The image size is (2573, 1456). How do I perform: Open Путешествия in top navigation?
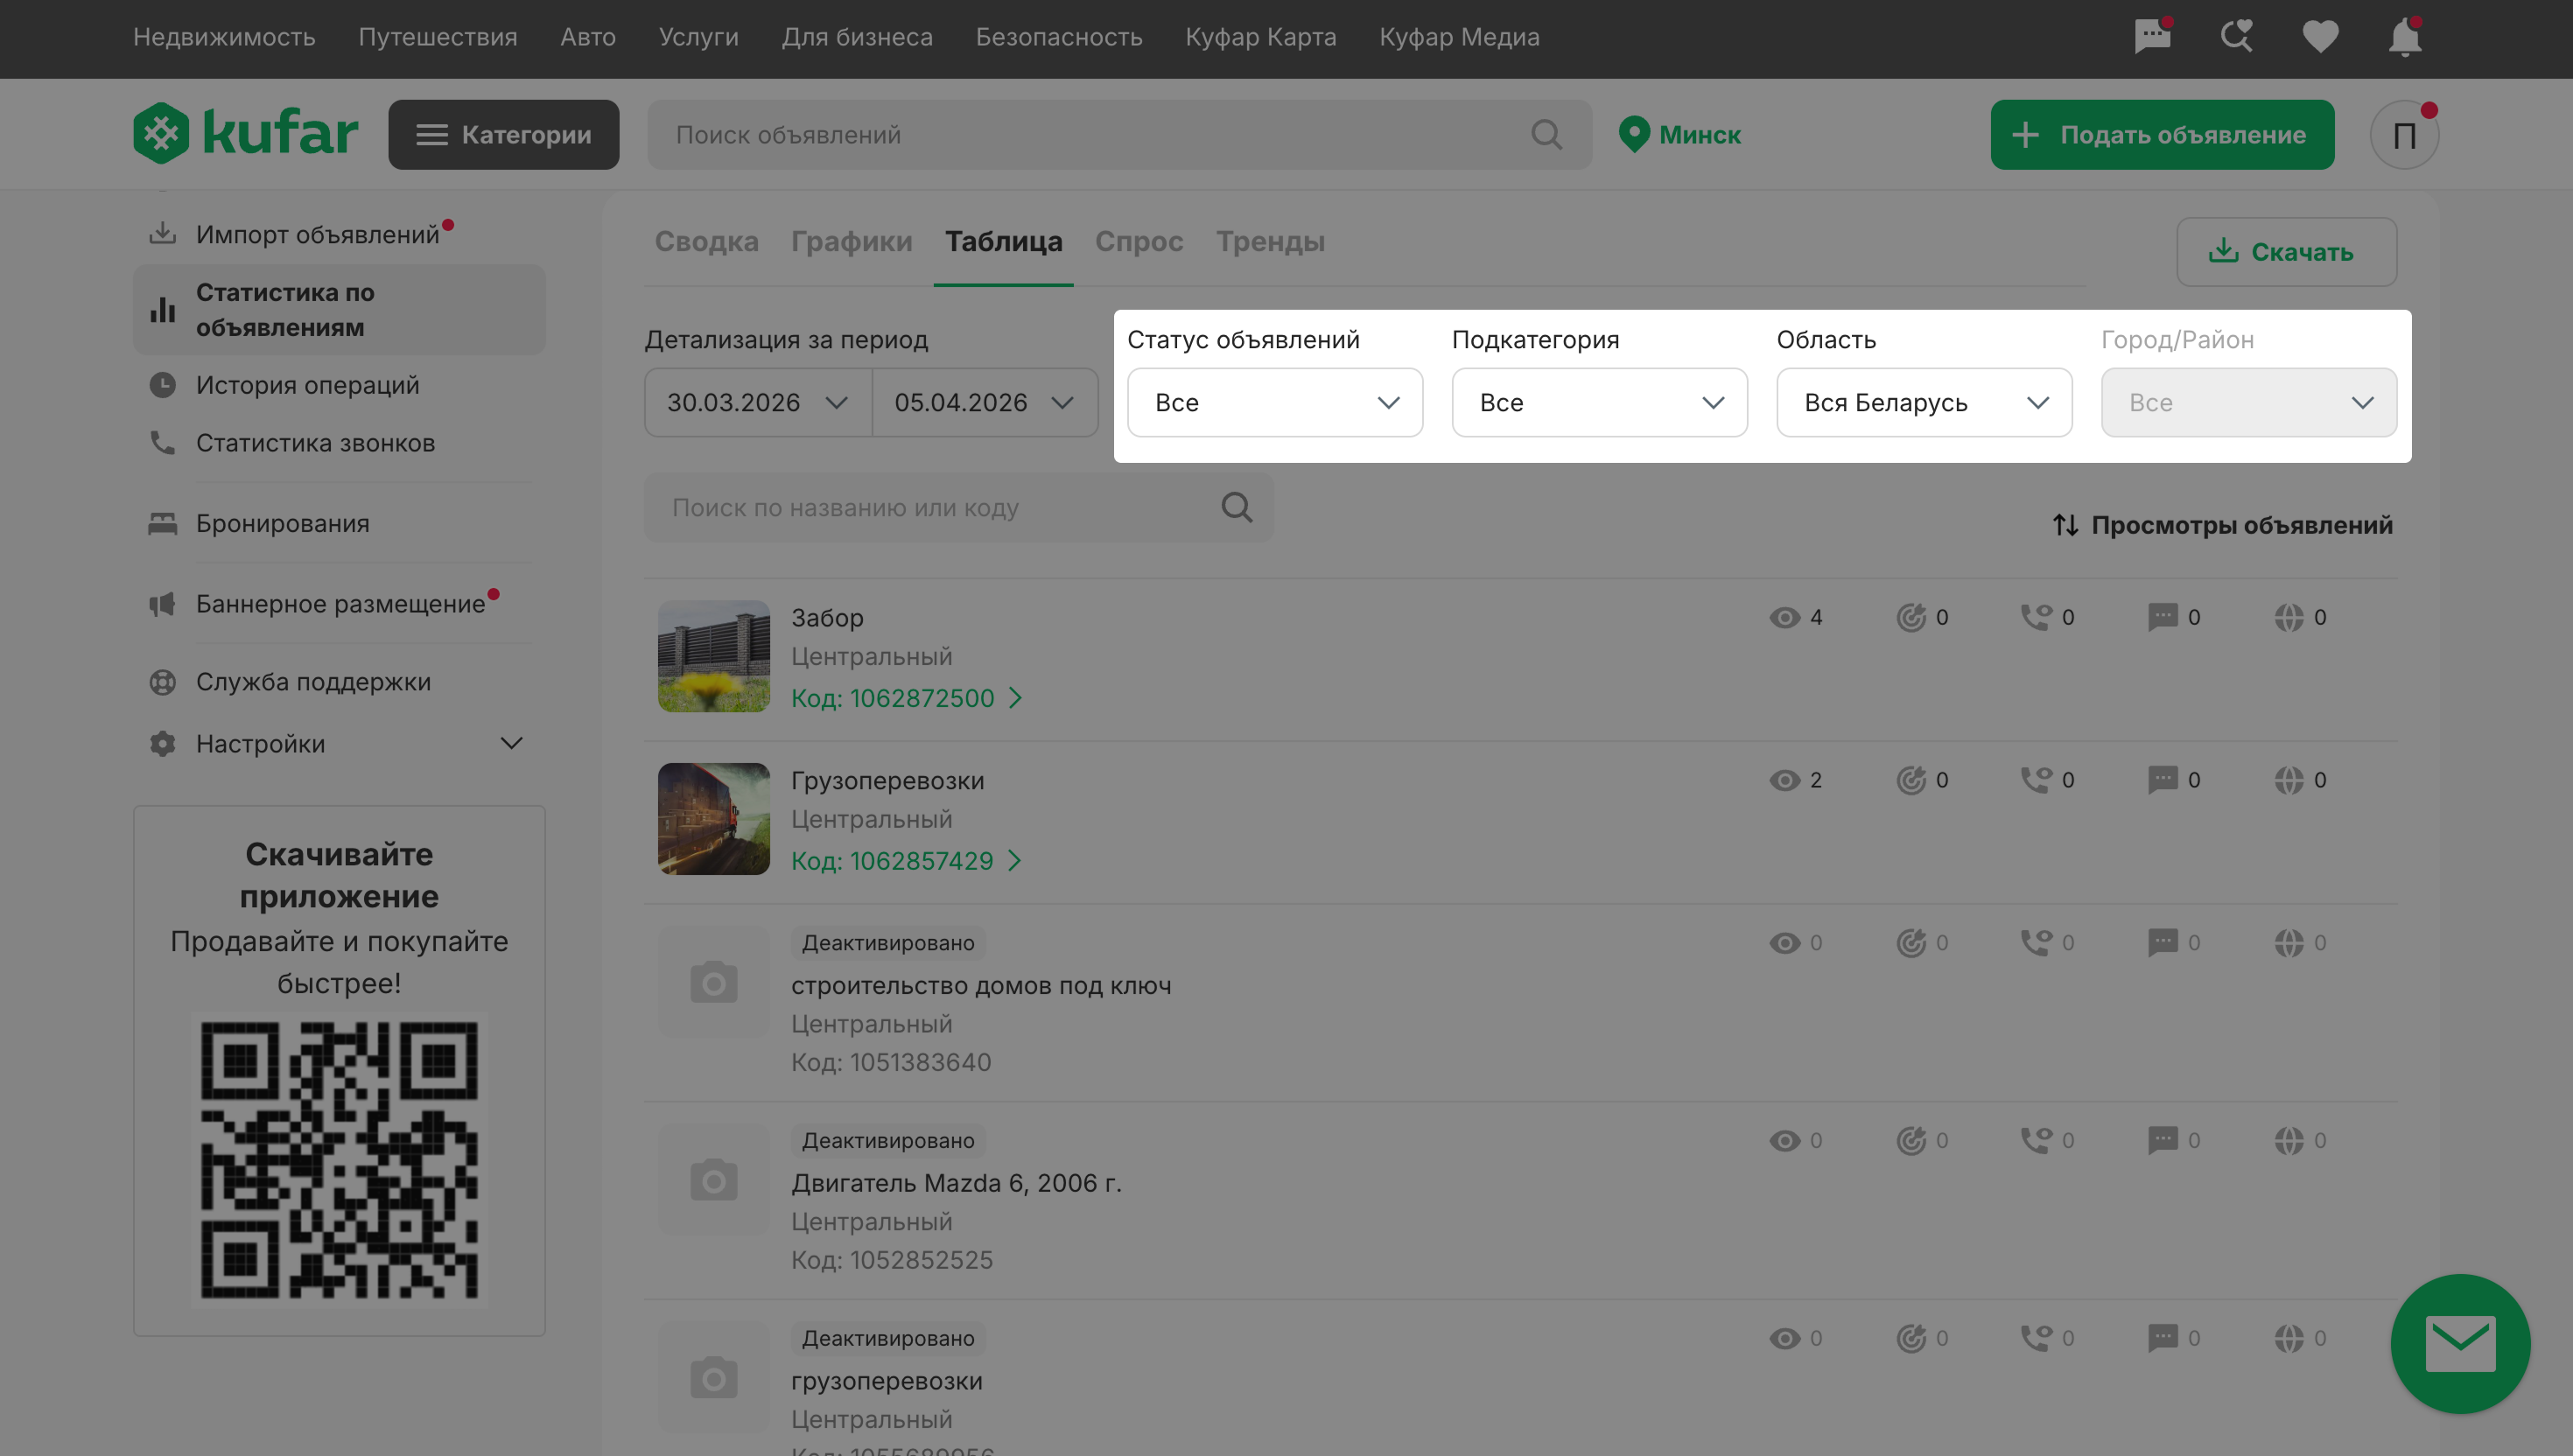pyautogui.click(x=438, y=37)
